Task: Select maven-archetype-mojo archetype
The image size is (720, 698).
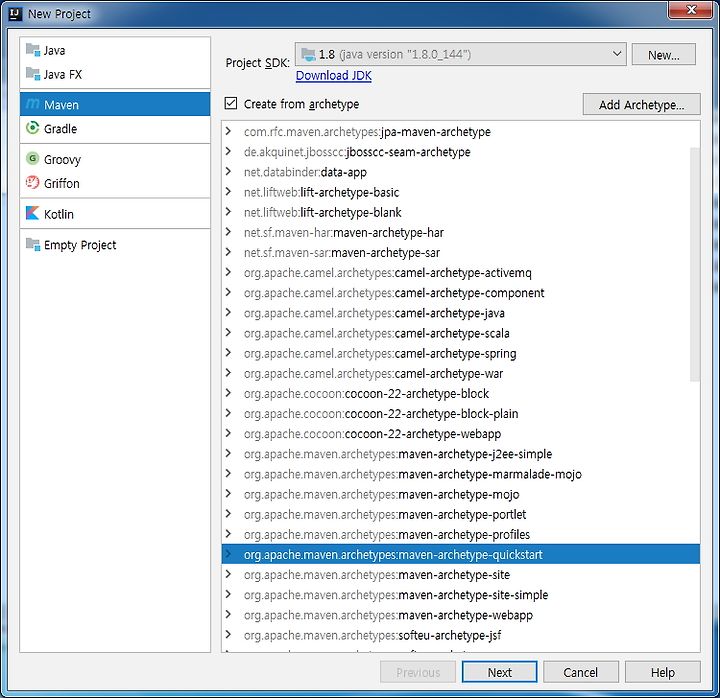Action: click(x=461, y=494)
